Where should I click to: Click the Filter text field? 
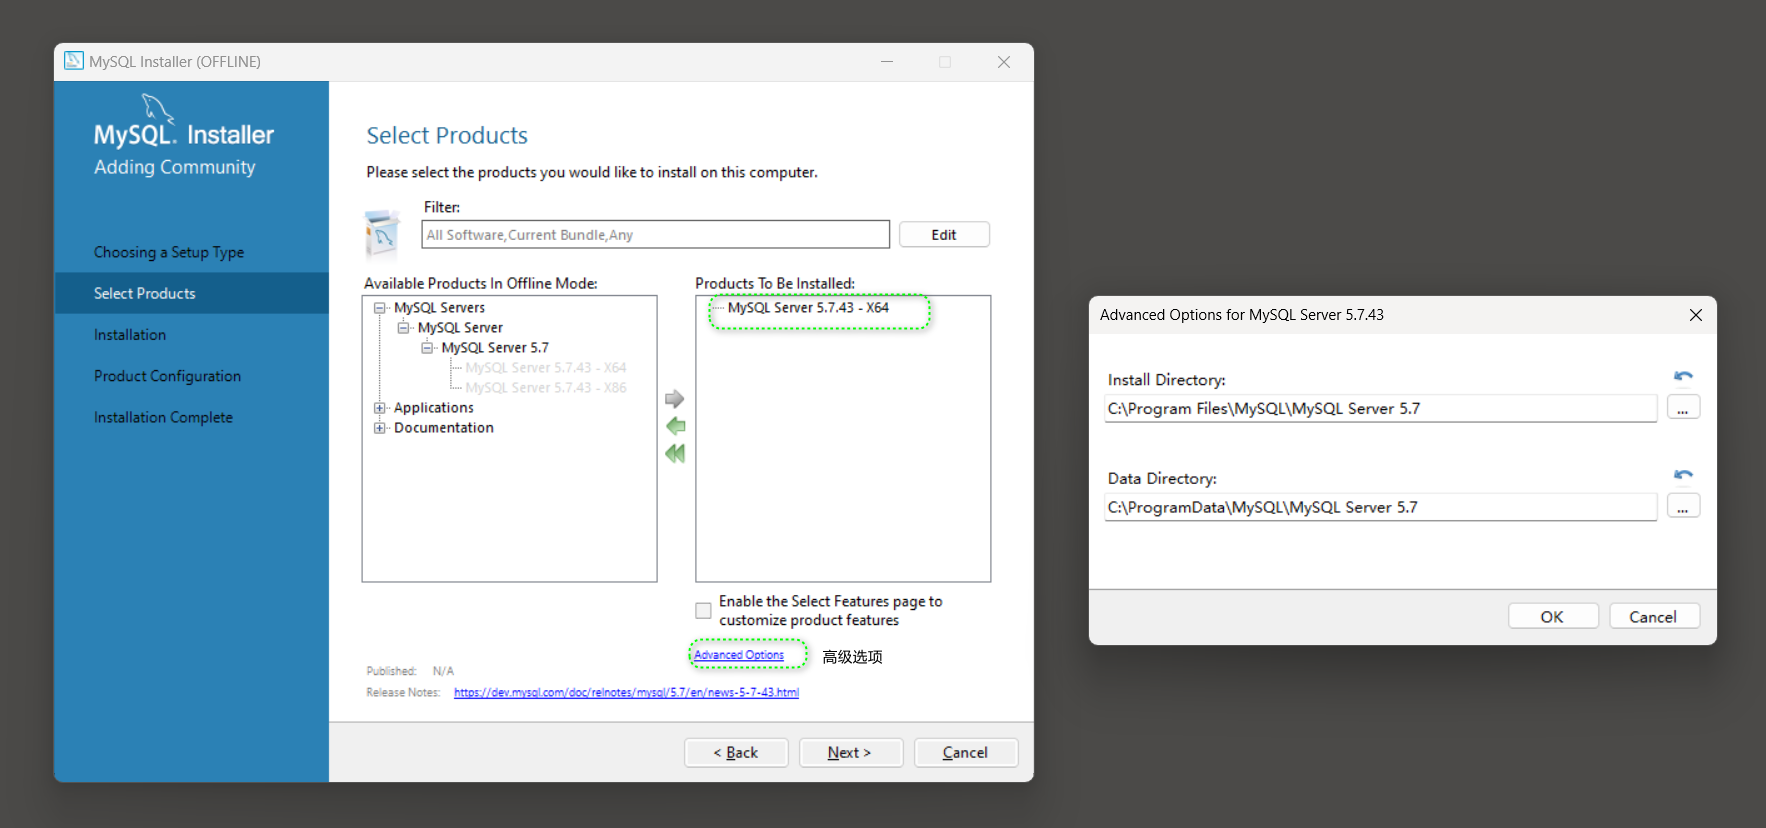(x=656, y=234)
